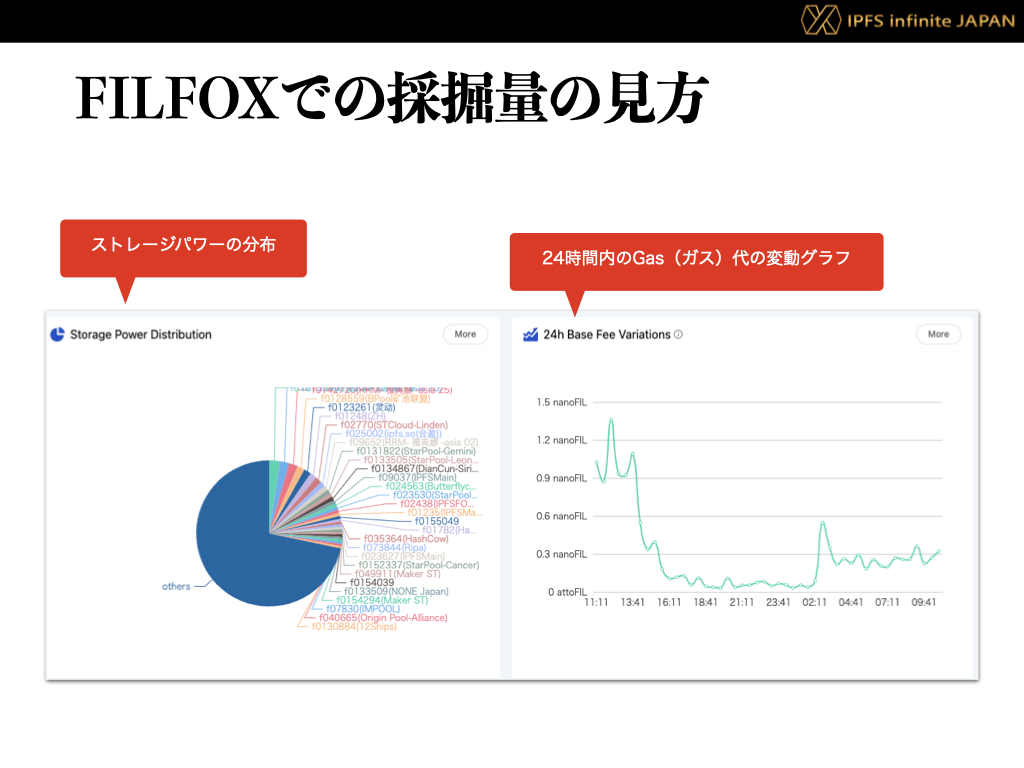Select the f0128559(BPool矿池联盟) pie label

pos(375,398)
